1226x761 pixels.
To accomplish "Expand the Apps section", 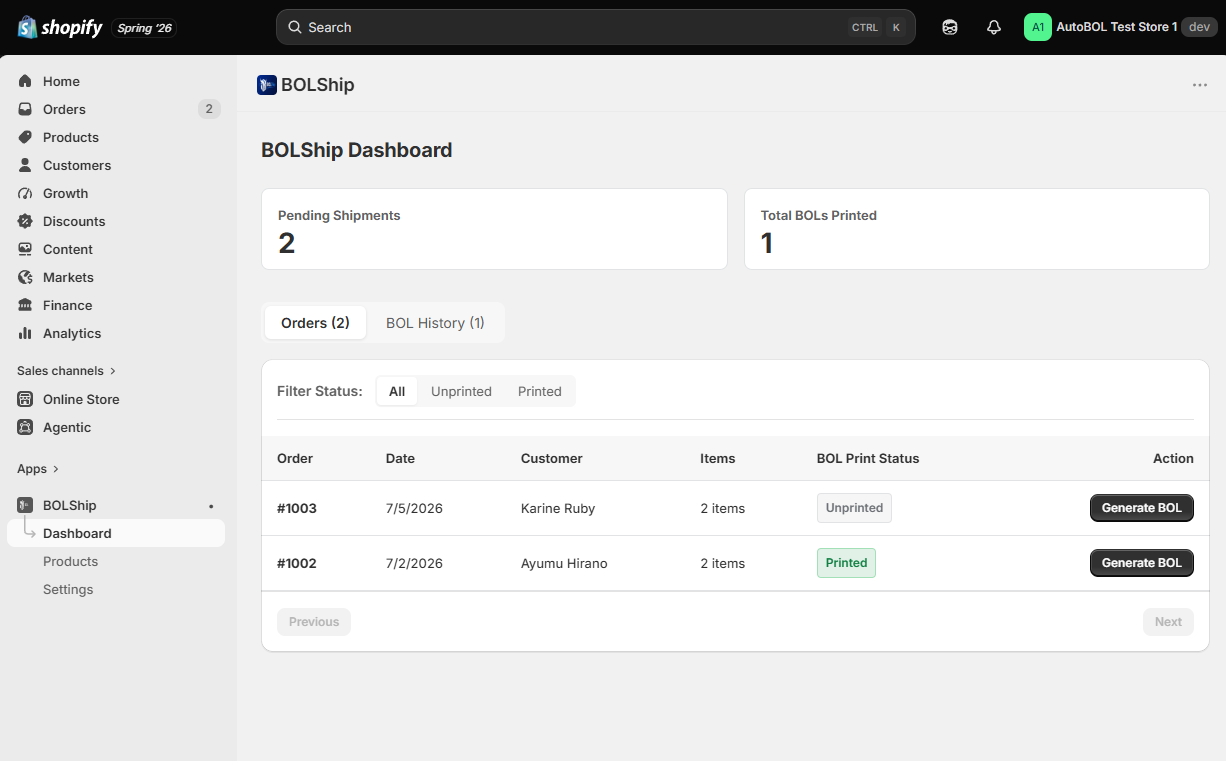I will click(38, 469).
